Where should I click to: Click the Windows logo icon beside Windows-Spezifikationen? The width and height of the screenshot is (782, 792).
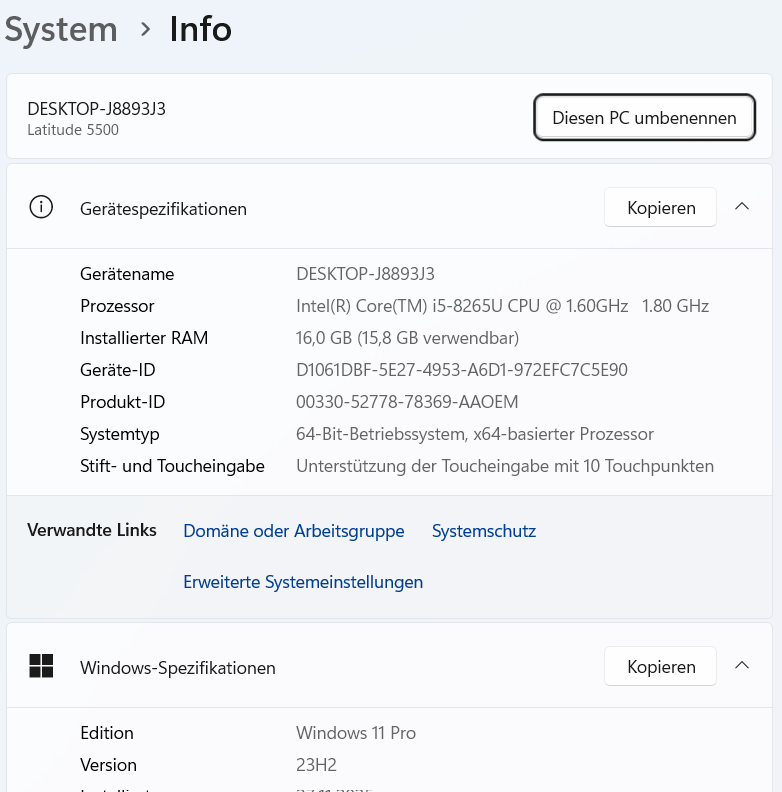pos(41,666)
